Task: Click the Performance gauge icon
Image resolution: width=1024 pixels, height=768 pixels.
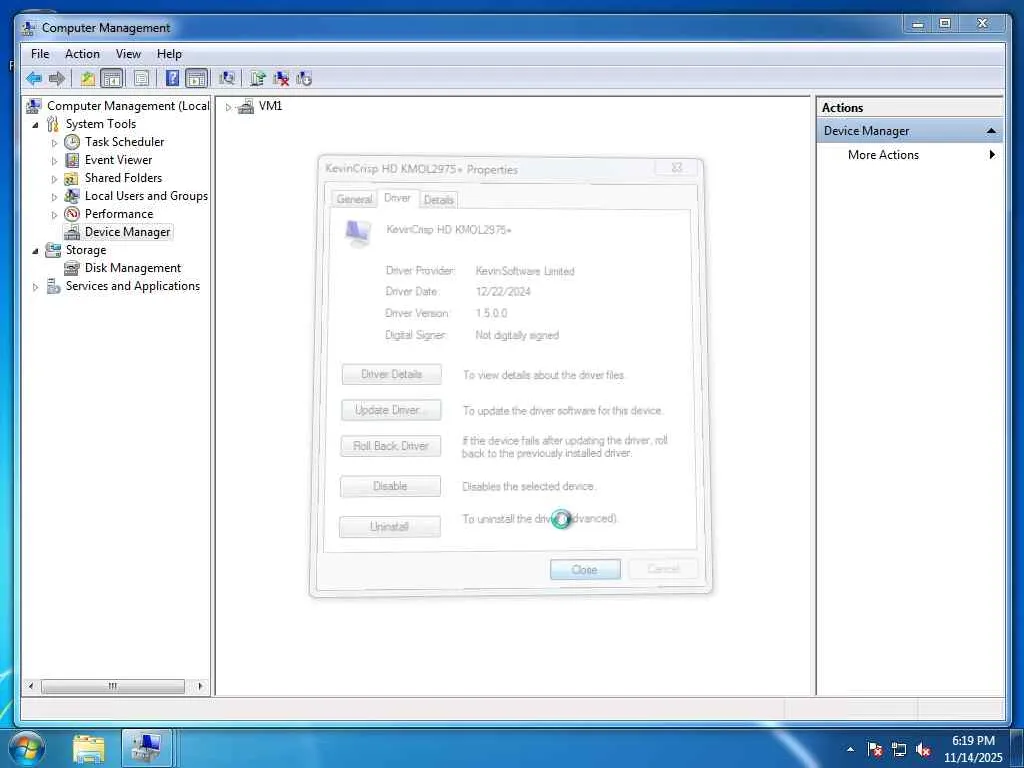Action: pyautogui.click(x=72, y=214)
